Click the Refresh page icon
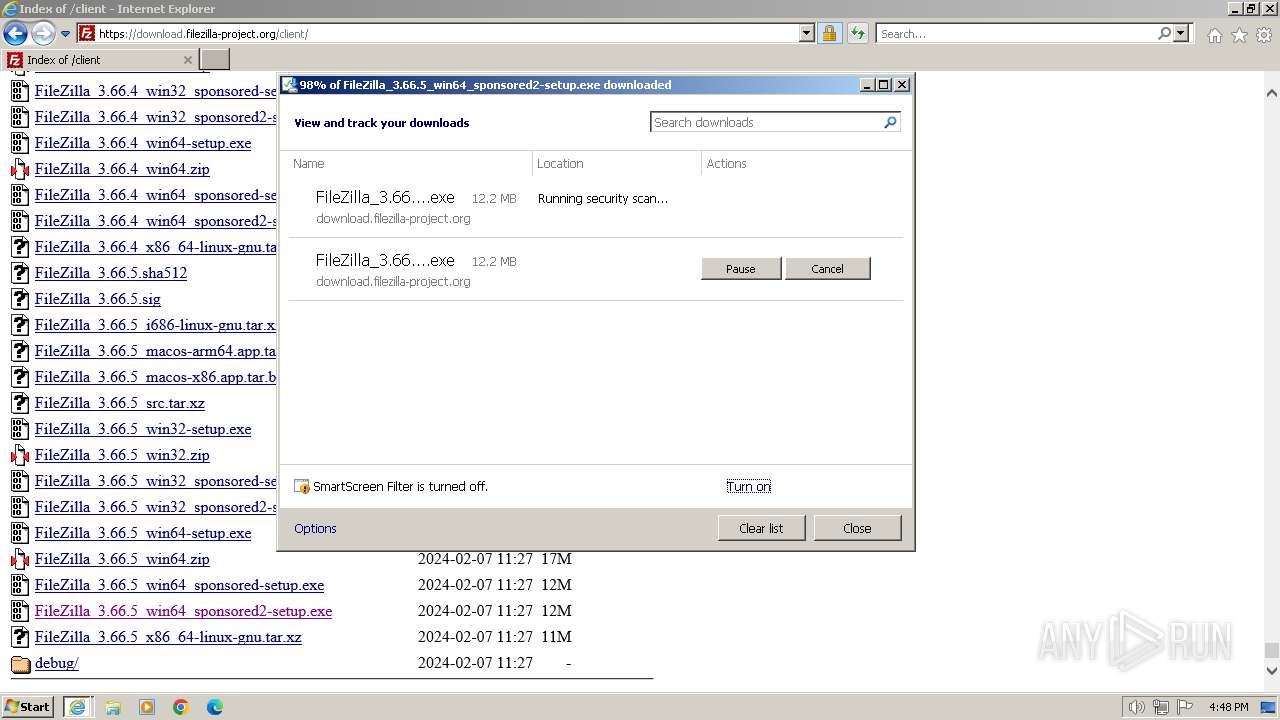Viewport: 1280px width, 720px height. [x=857, y=33]
